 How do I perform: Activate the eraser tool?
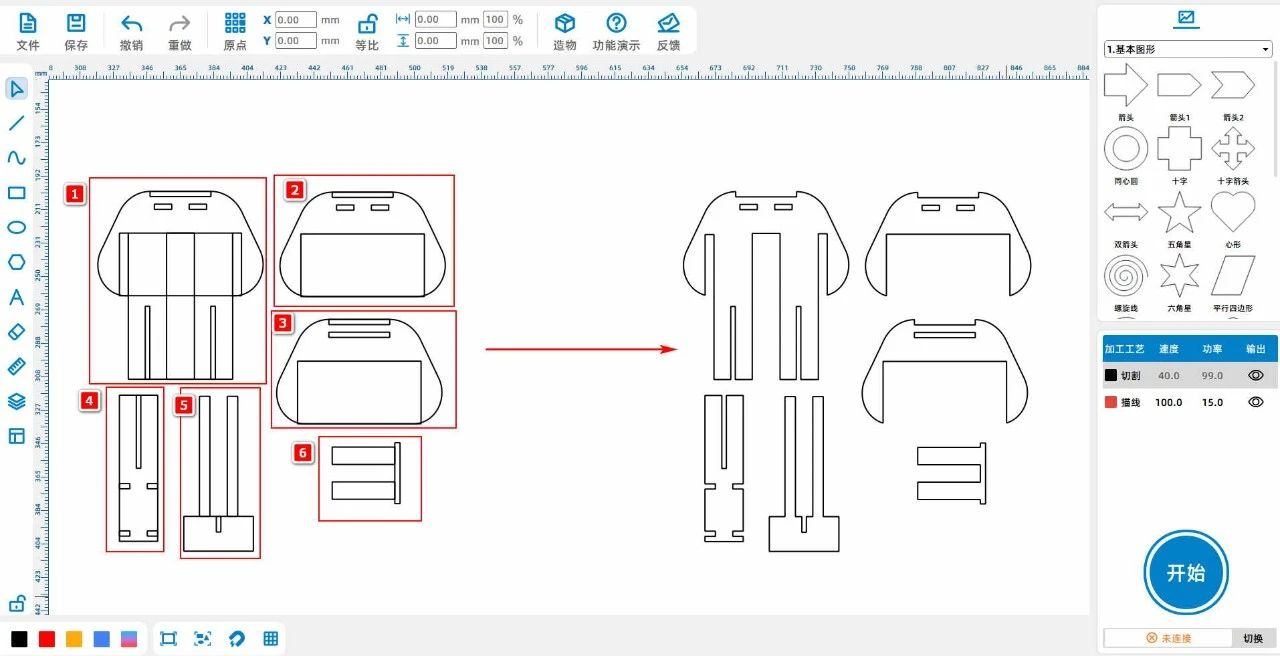click(16, 332)
